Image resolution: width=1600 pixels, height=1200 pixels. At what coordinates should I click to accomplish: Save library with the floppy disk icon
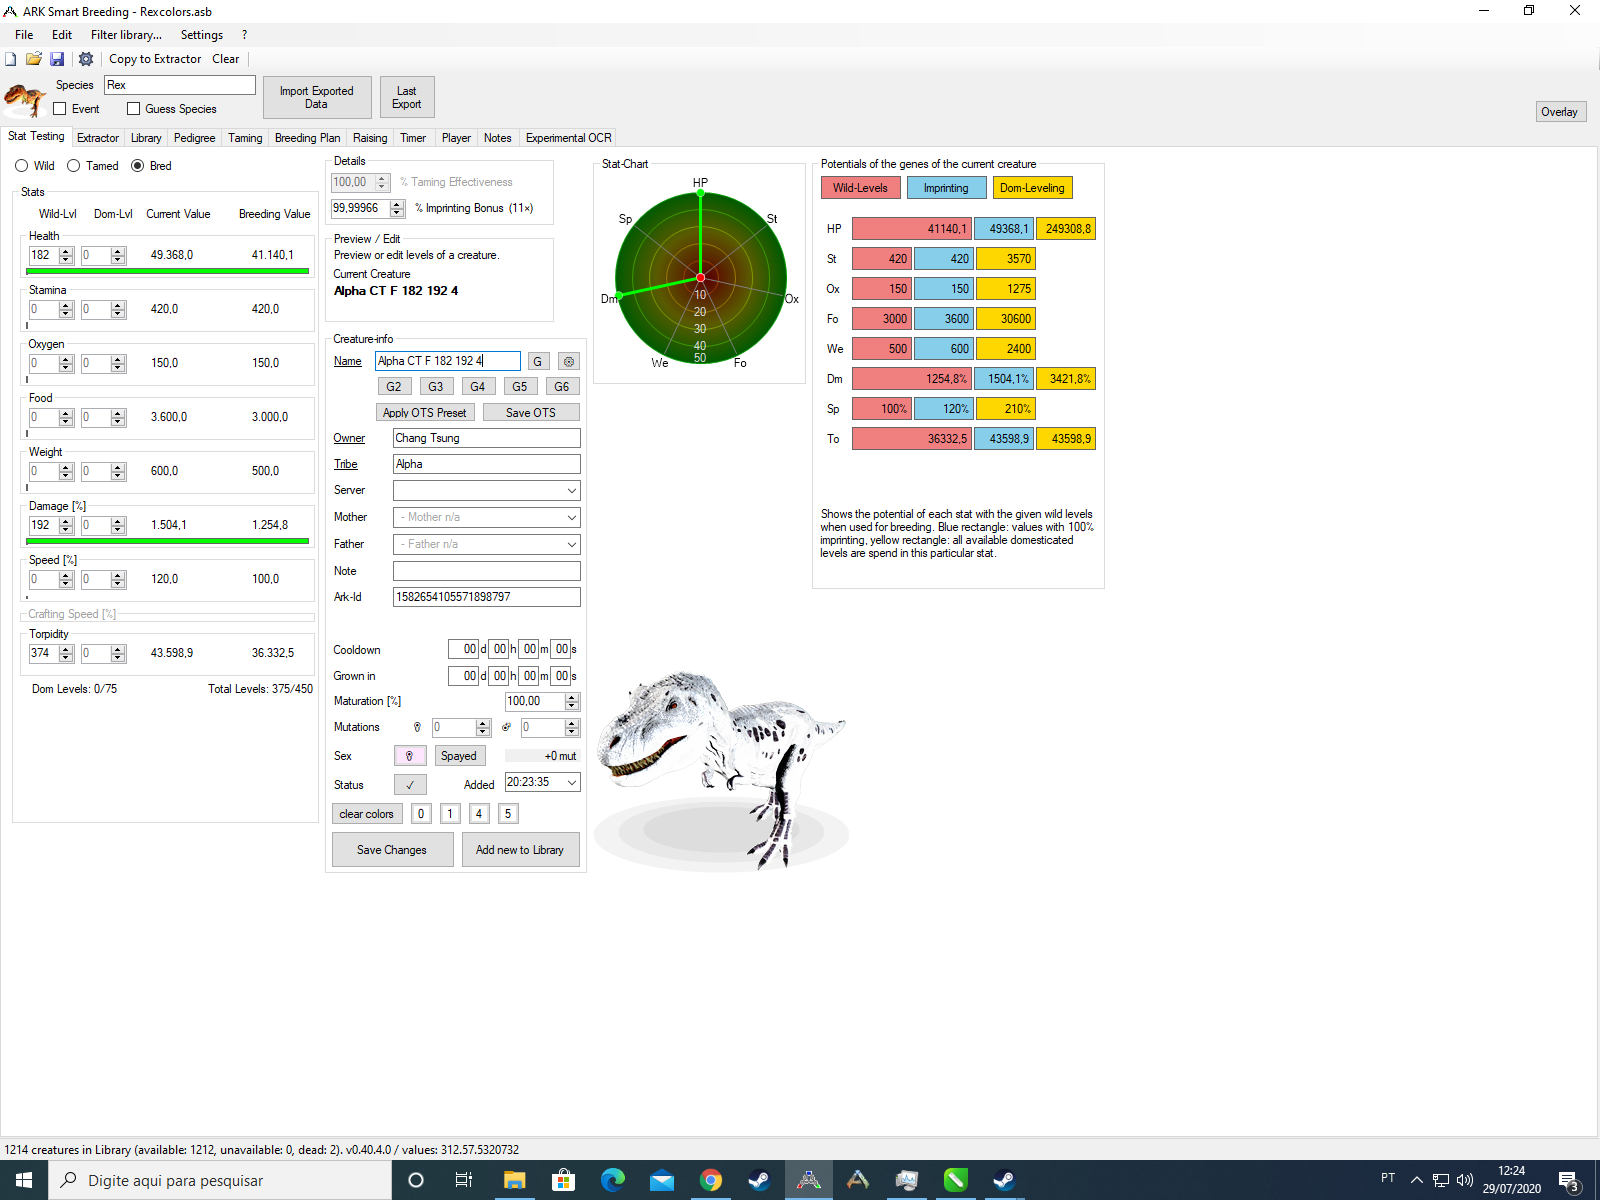(x=57, y=59)
